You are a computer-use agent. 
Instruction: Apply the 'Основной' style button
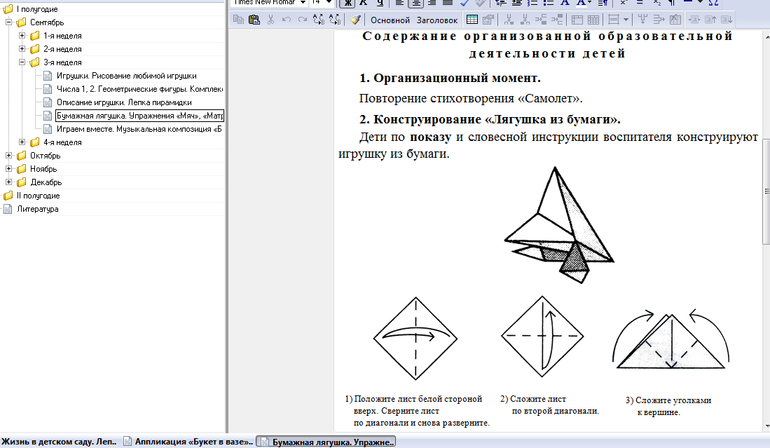tap(390, 19)
